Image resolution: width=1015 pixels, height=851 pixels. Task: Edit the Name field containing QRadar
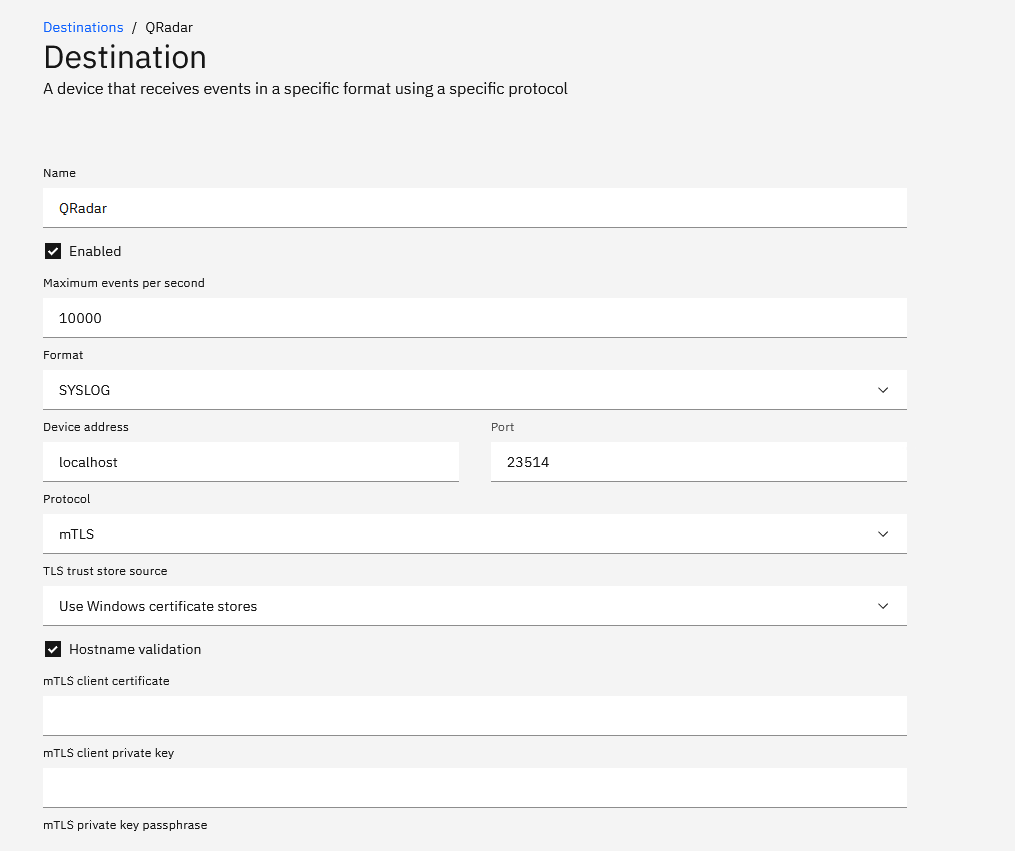coord(475,207)
